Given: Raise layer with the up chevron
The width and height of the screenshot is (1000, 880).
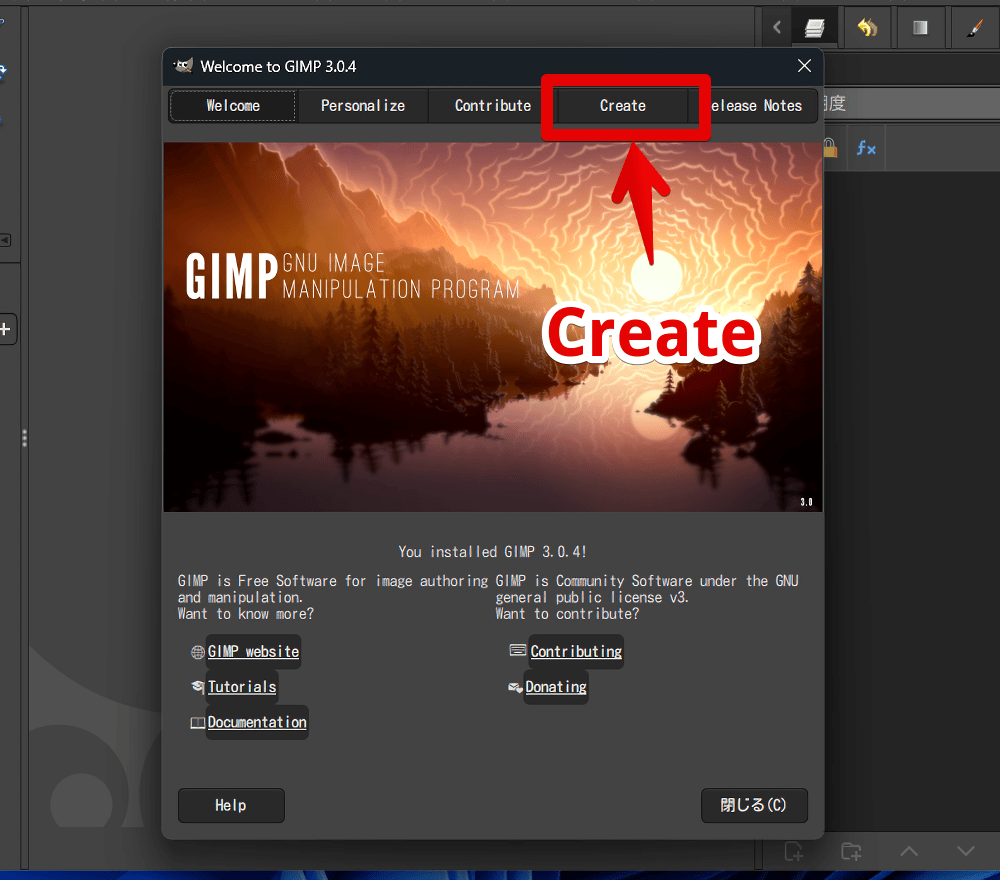Looking at the screenshot, I should click(909, 851).
